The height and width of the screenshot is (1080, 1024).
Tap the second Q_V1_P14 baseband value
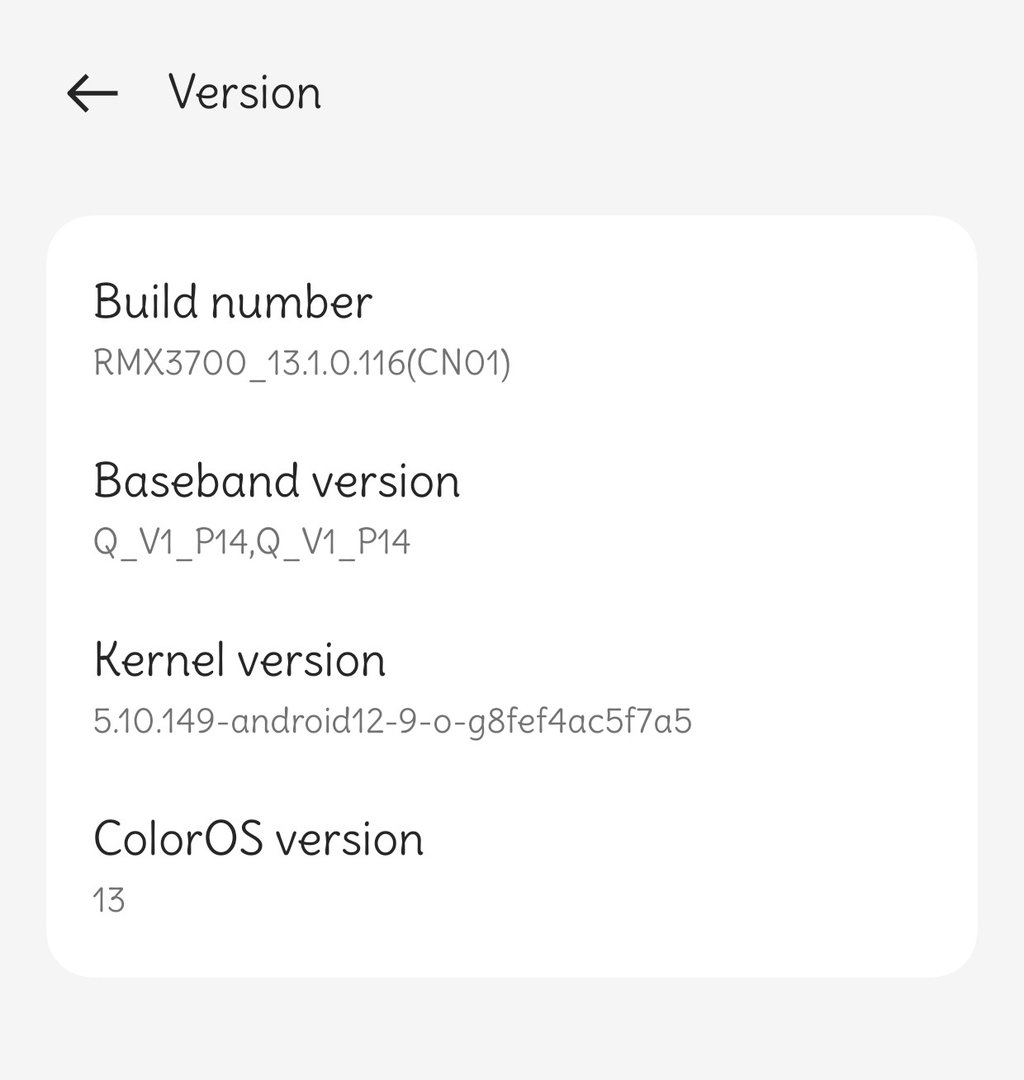(x=333, y=542)
